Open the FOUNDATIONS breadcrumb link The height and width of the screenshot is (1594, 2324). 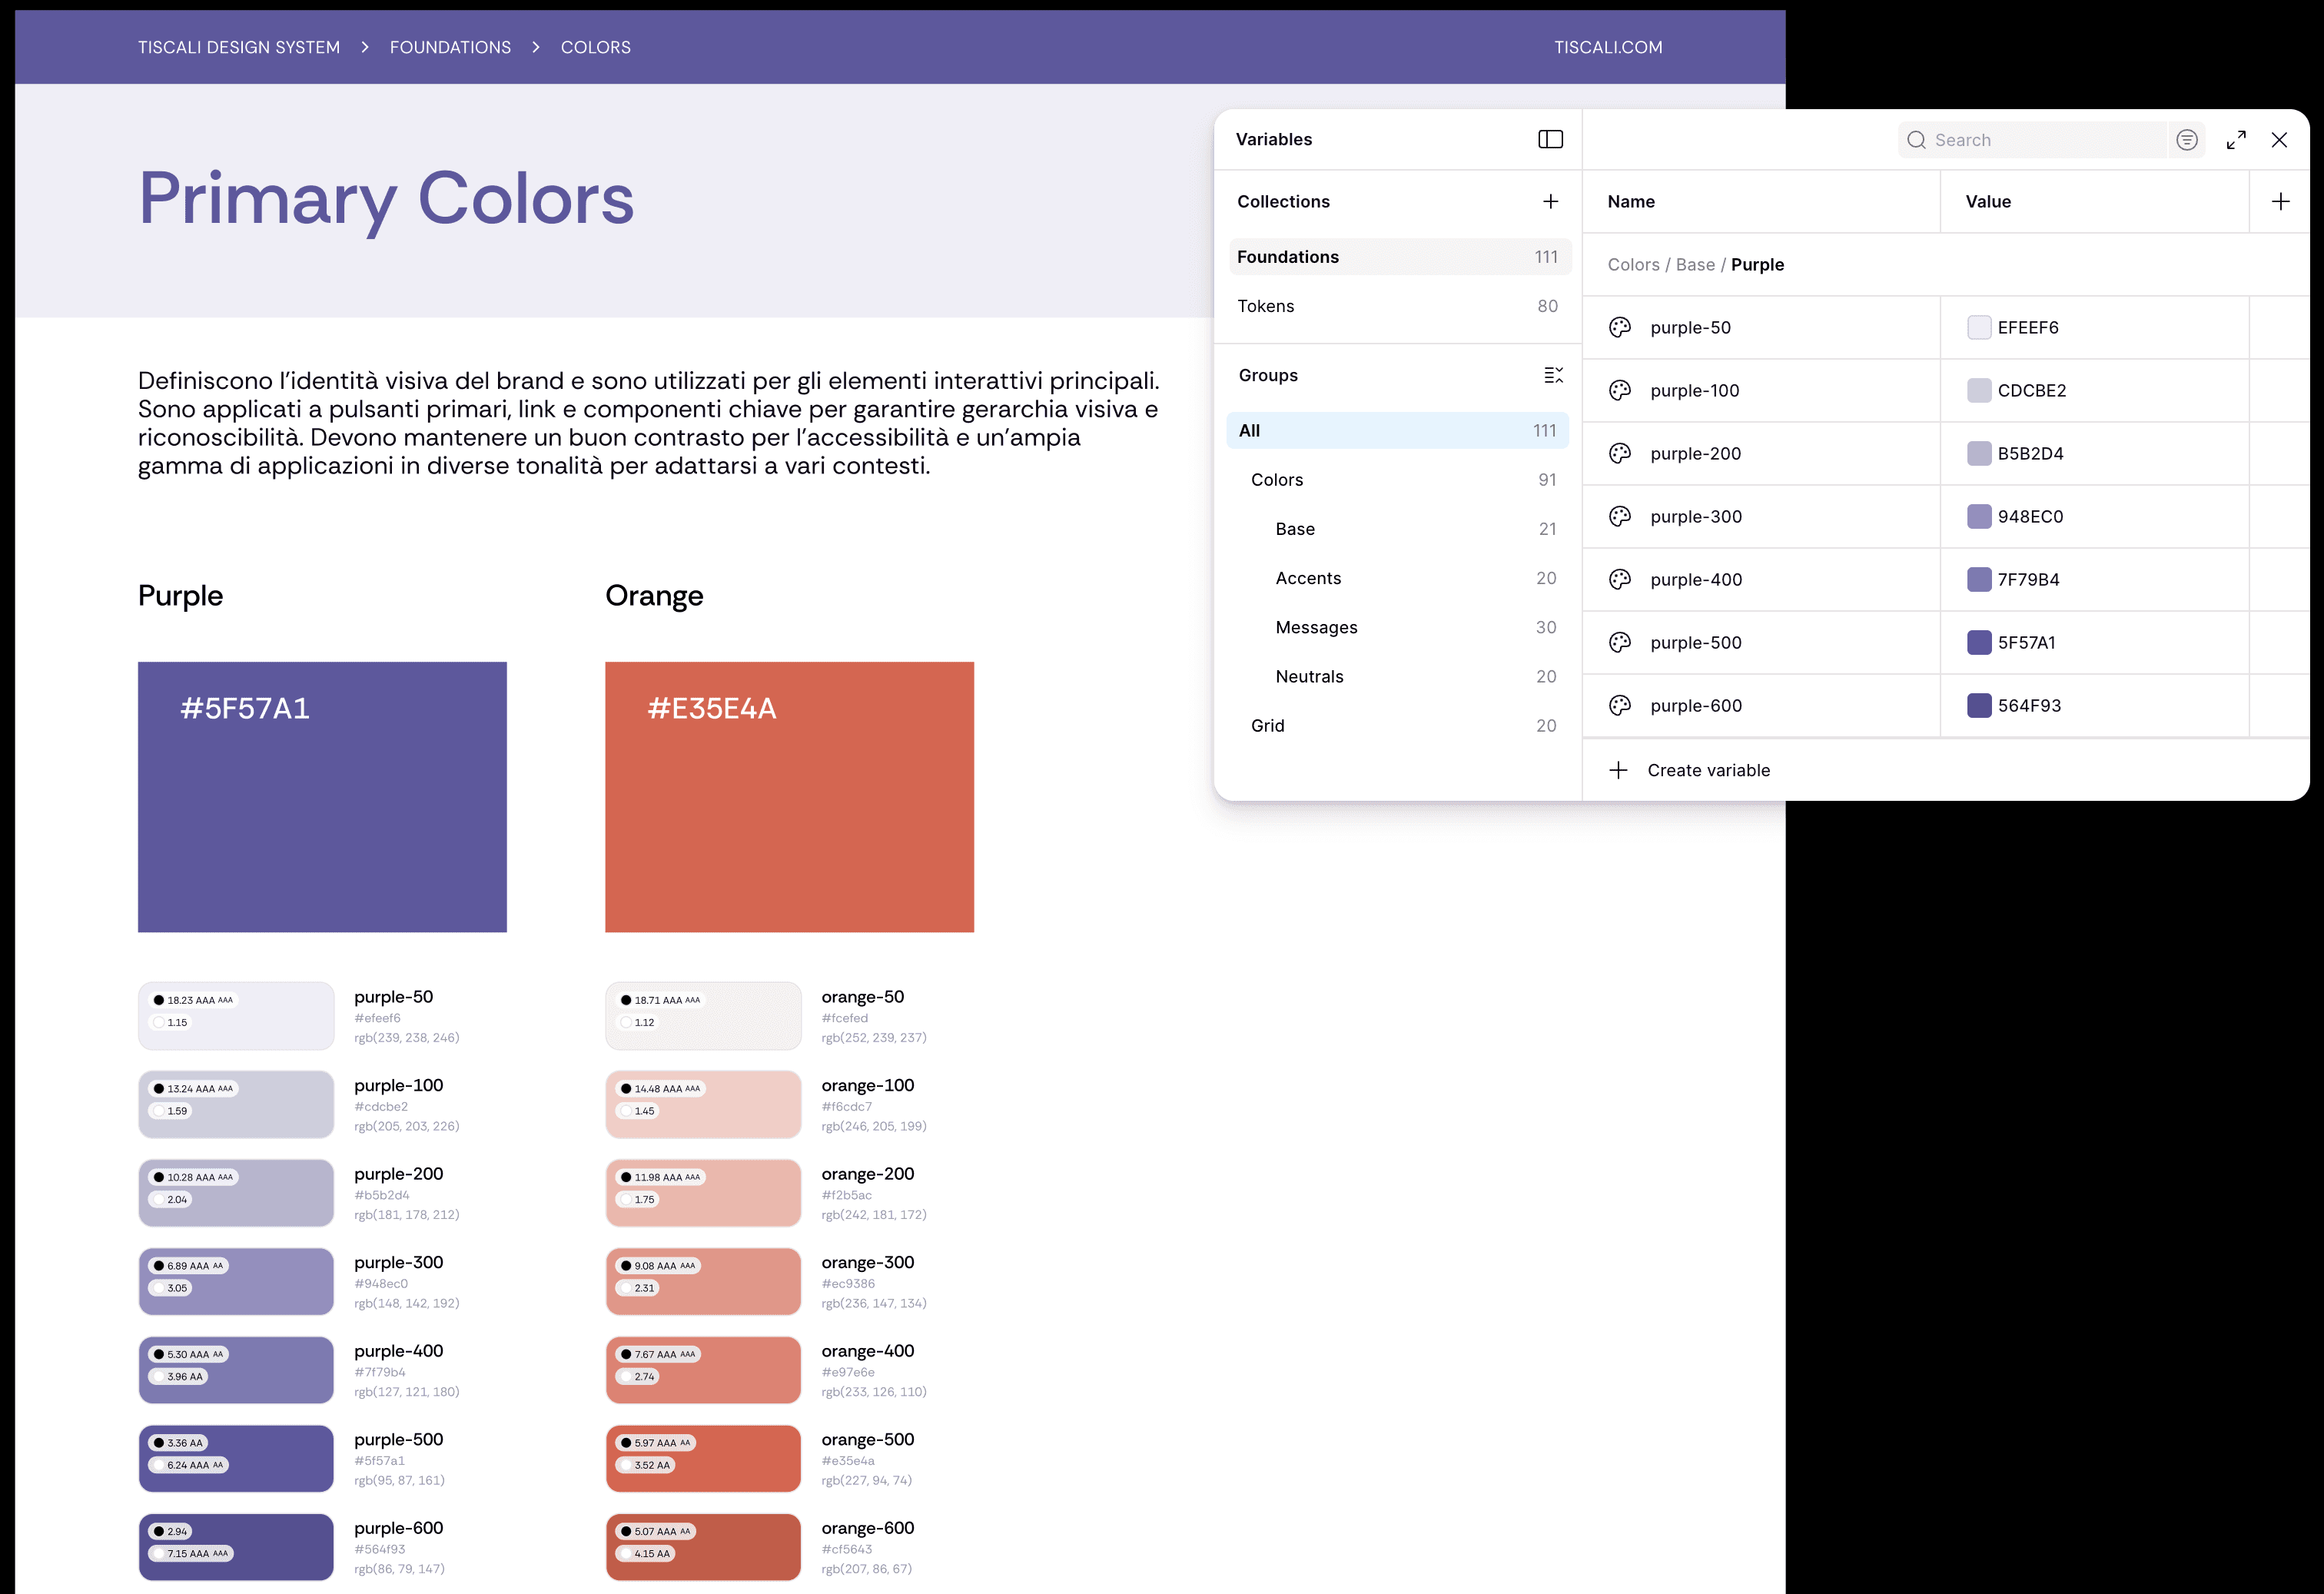point(450,47)
